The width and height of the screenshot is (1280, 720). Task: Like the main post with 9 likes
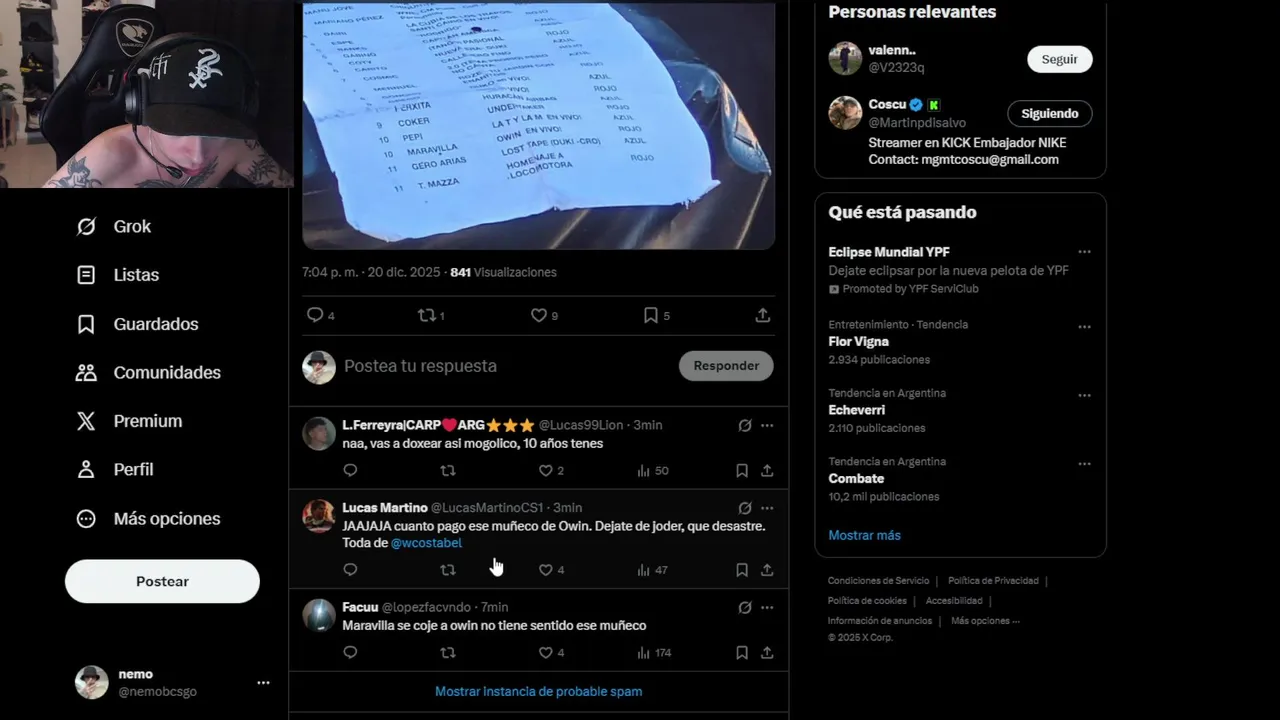point(538,315)
